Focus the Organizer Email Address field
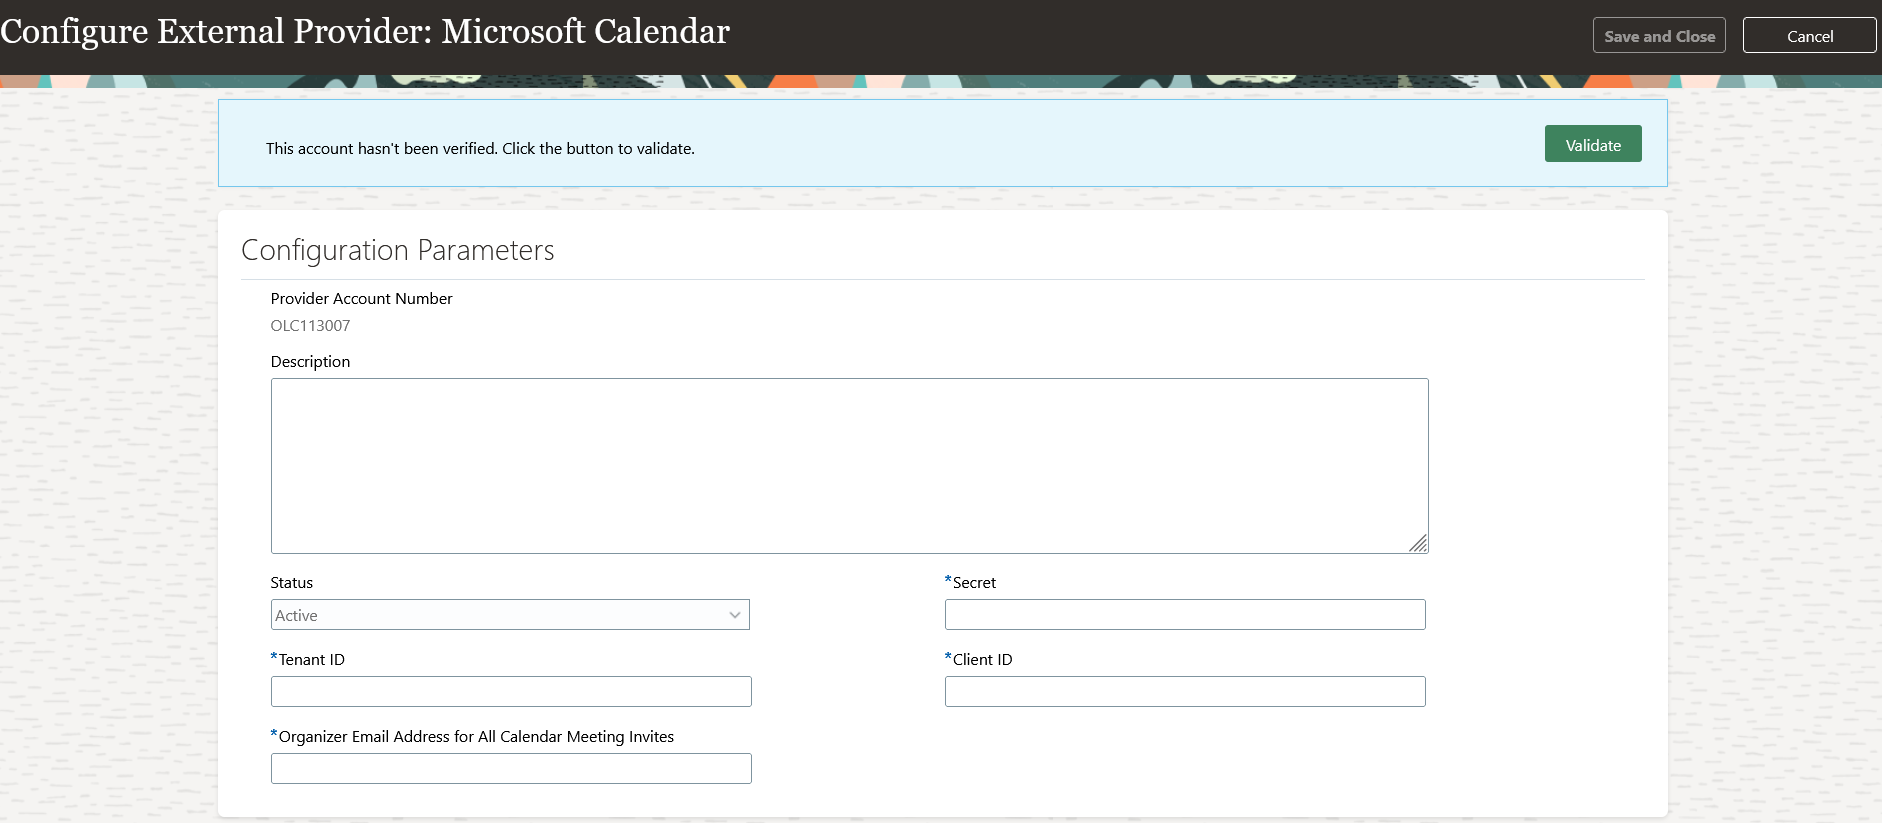The width and height of the screenshot is (1882, 823). tap(510, 769)
